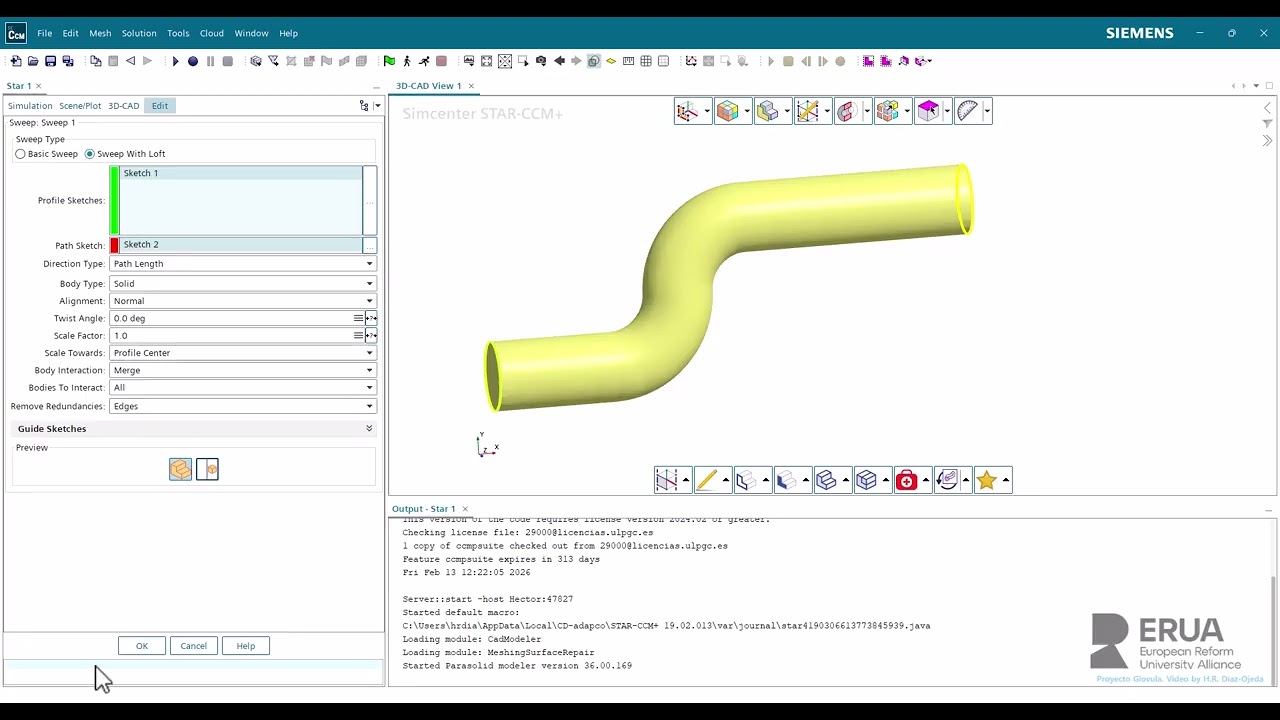
Task: Click the red first-aid repair kit icon
Action: point(906,480)
